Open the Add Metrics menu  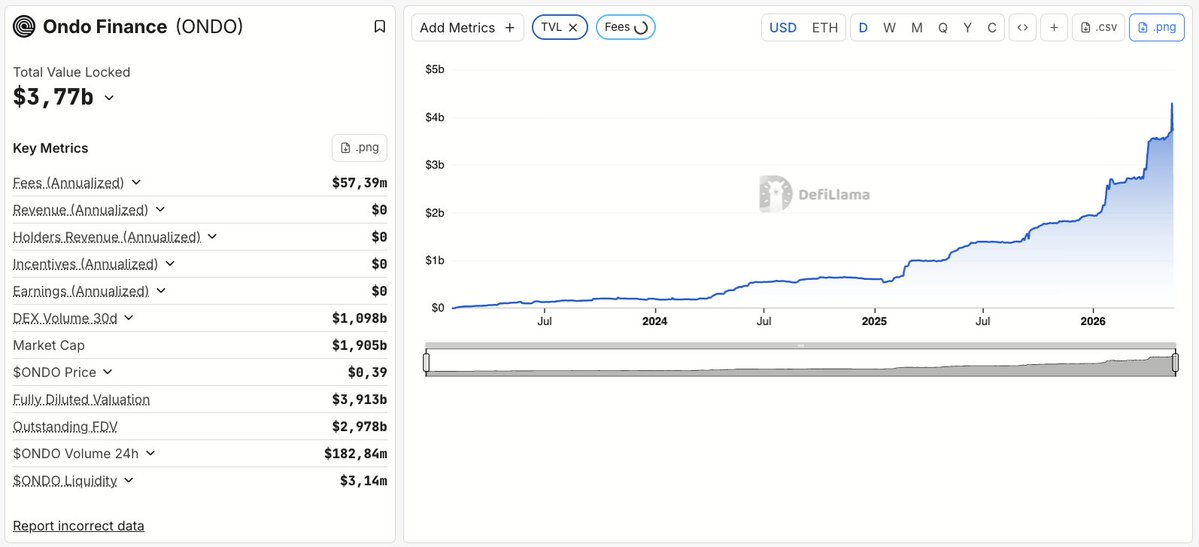coord(468,28)
